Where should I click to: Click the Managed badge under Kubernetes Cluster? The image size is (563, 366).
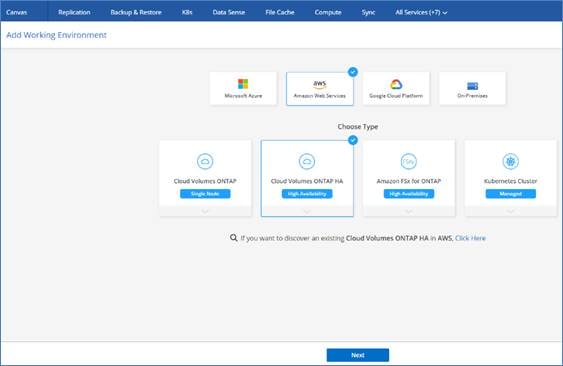pyautogui.click(x=511, y=194)
